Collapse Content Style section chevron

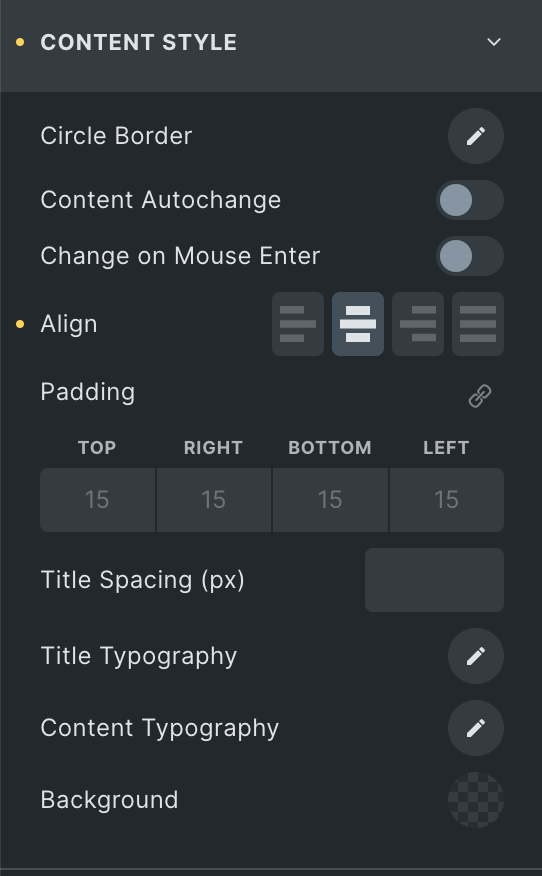tap(494, 42)
